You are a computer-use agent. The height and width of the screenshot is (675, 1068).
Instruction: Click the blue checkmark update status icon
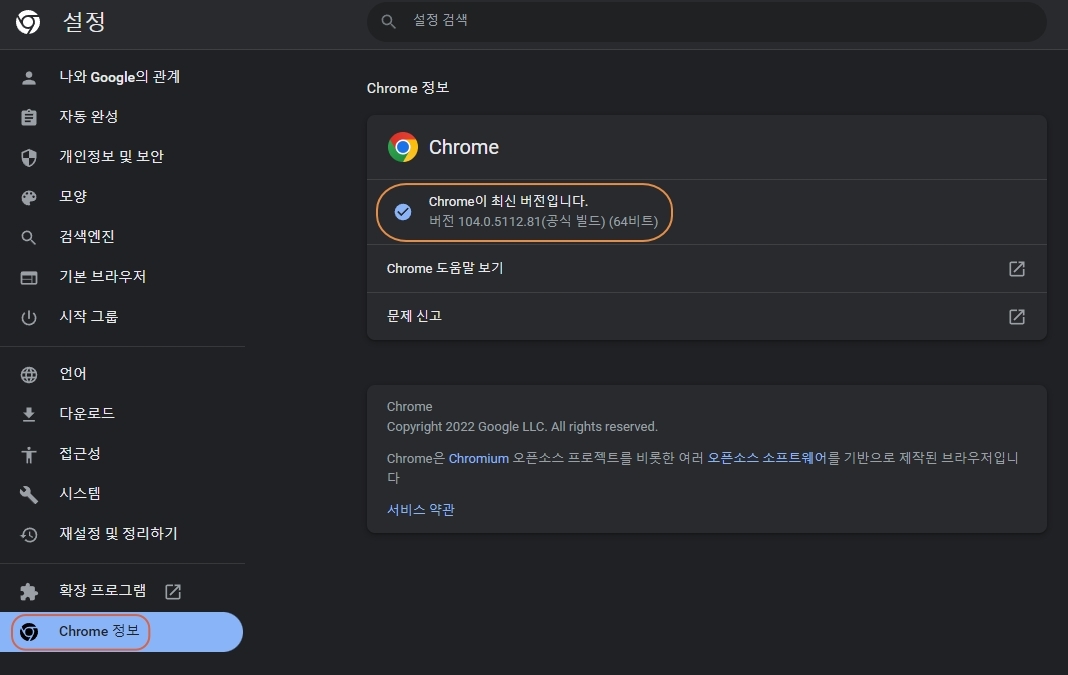tap(403, 212)
